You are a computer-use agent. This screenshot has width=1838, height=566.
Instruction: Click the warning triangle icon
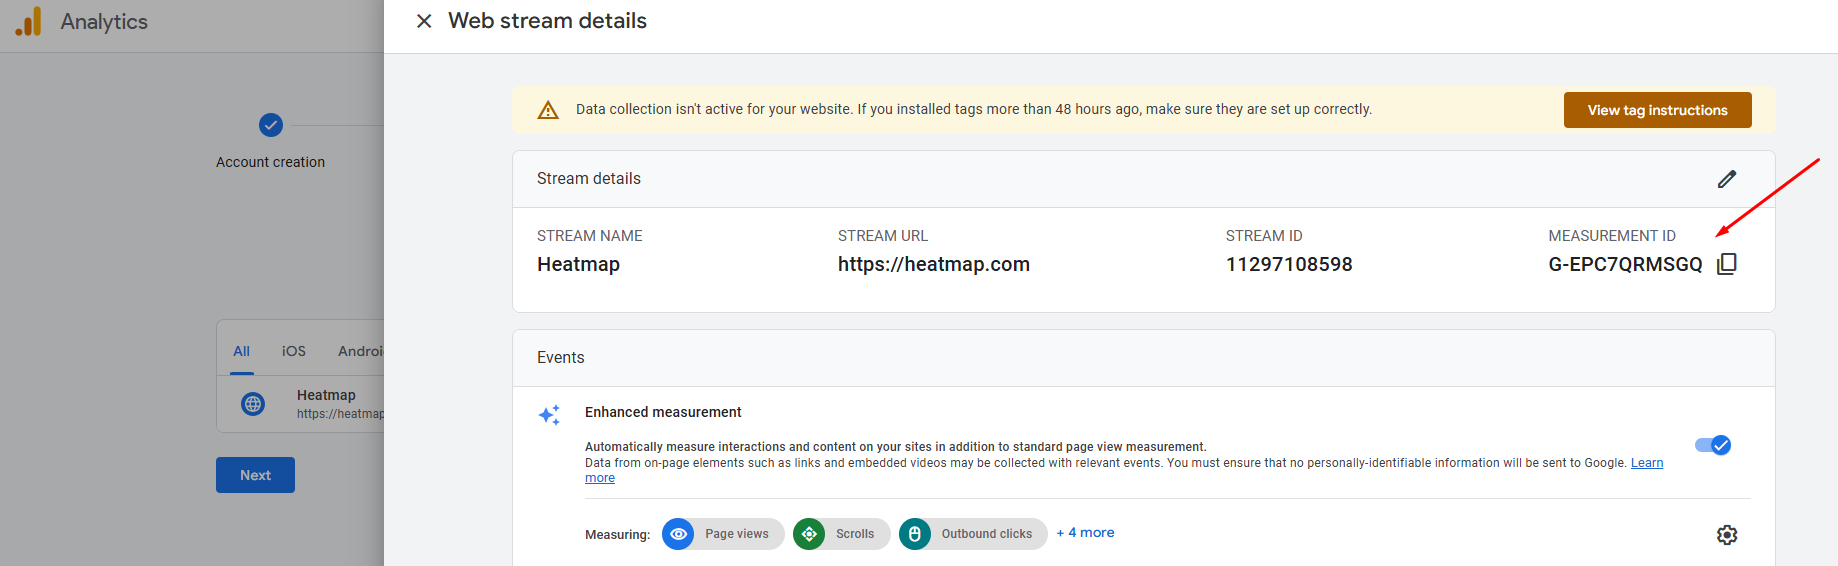click(x=548, y=110)
